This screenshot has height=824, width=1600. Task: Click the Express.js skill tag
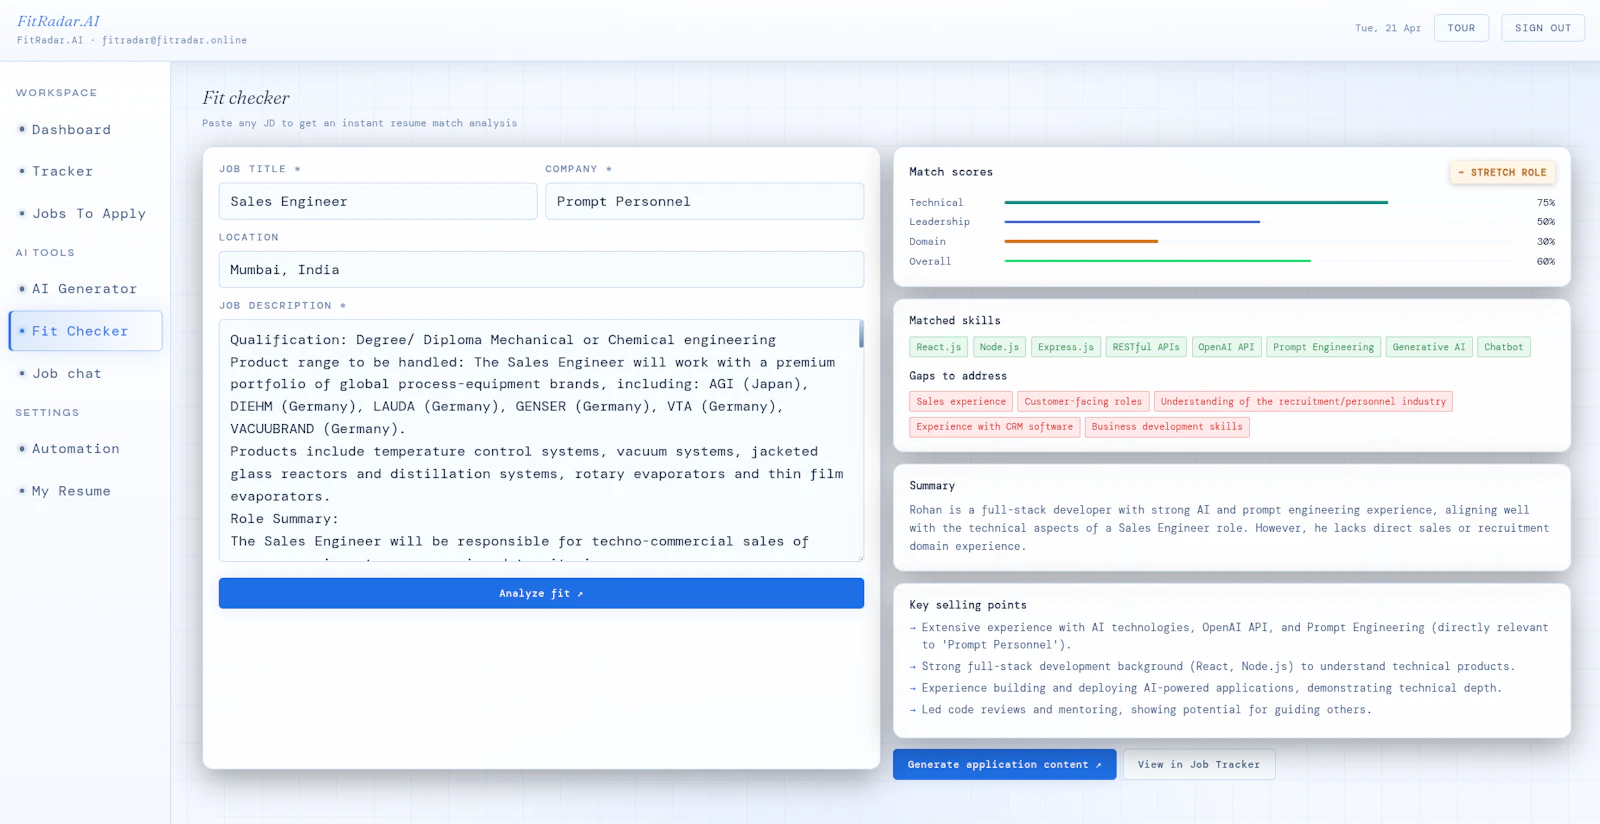pyautogui.click(x=1066, y=347)
